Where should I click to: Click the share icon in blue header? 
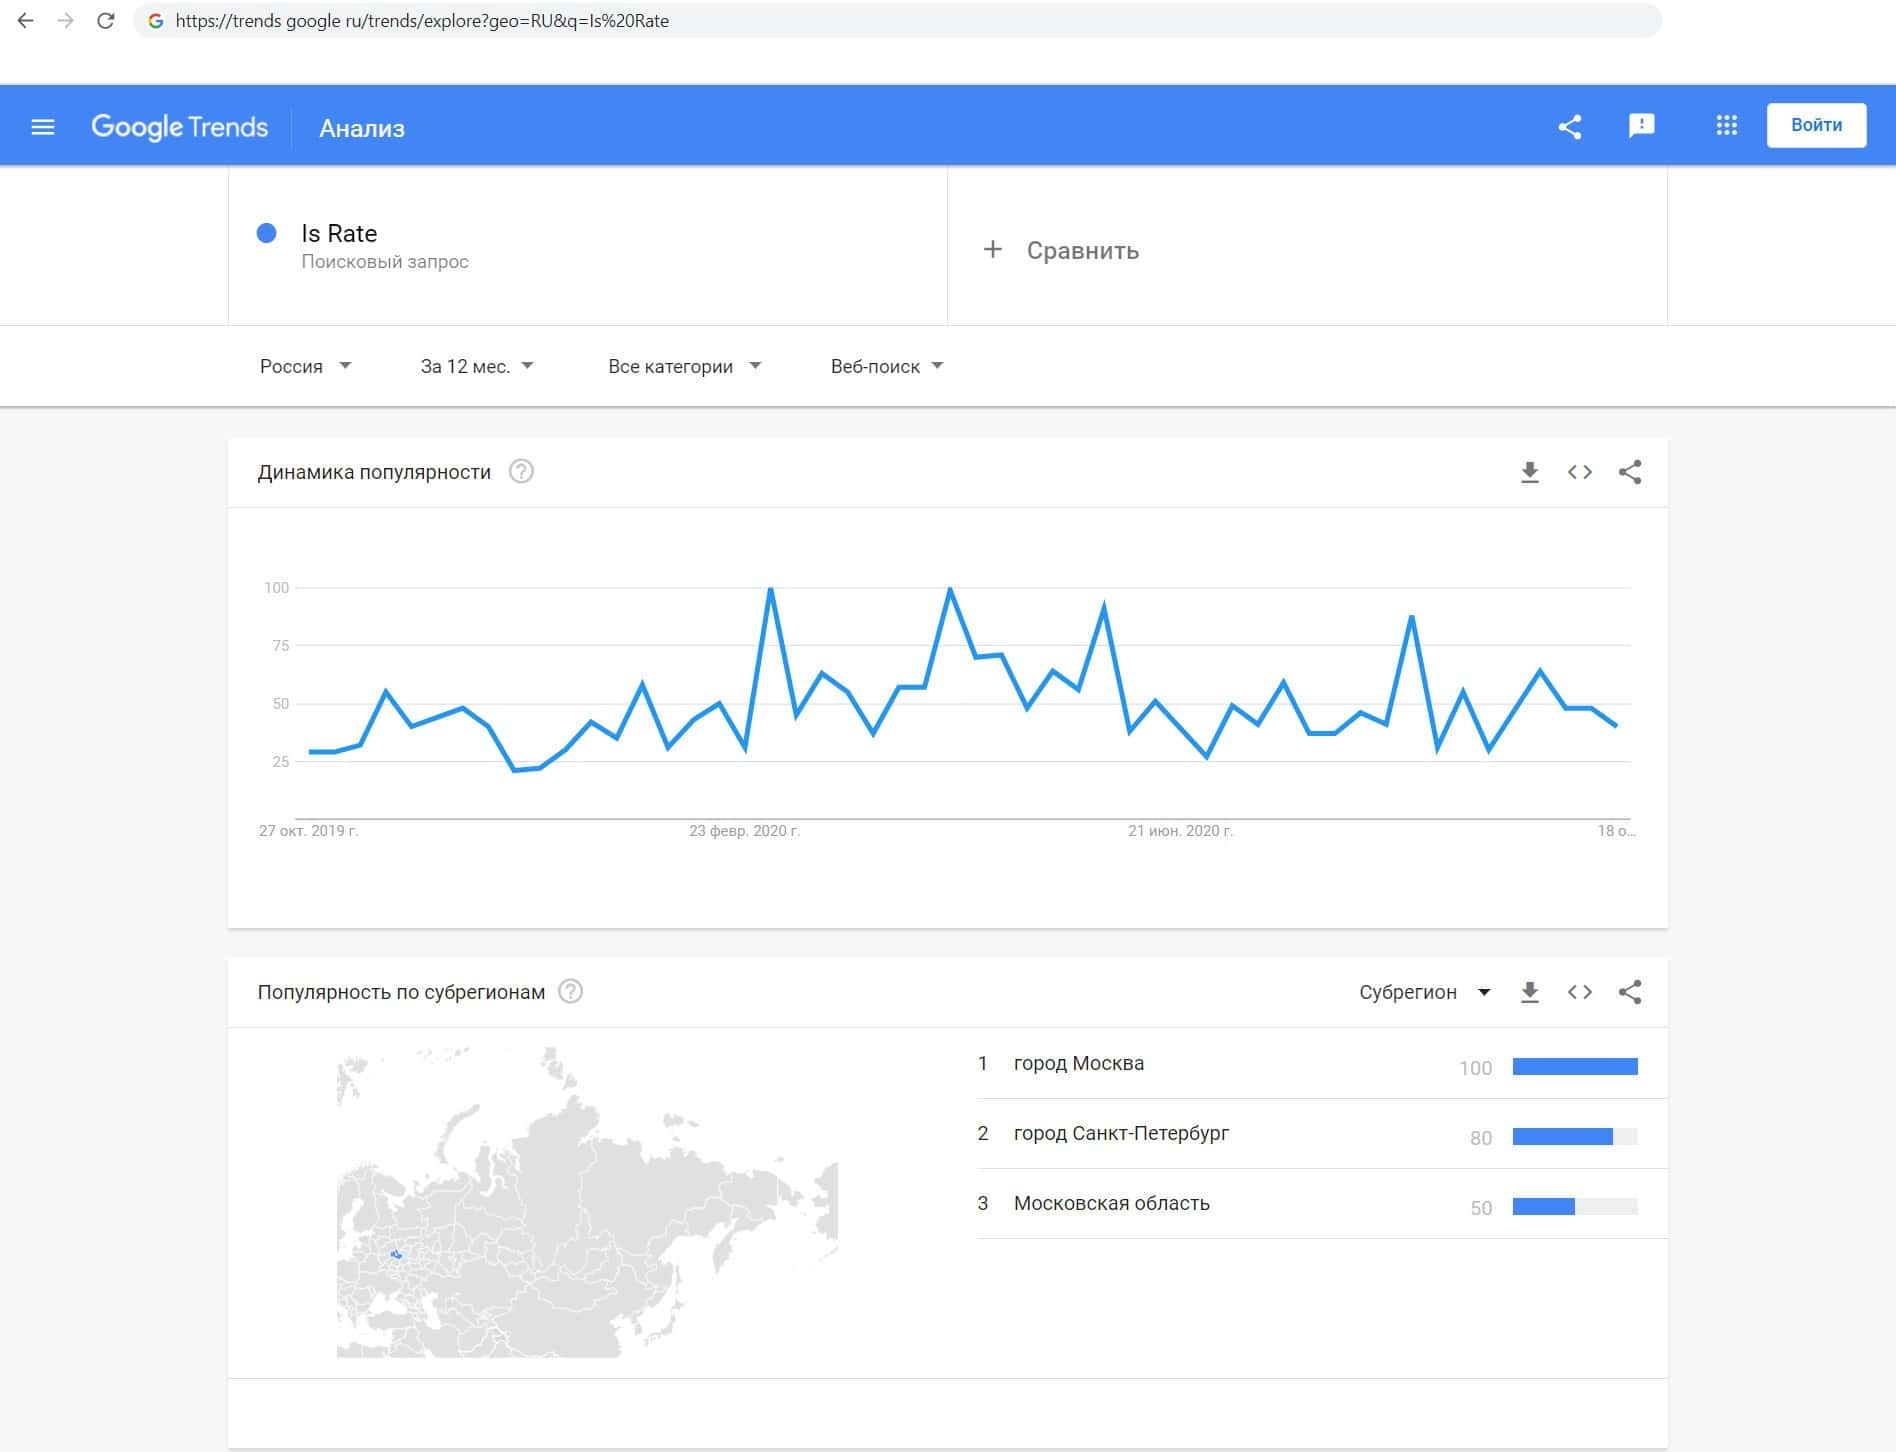1570,126
